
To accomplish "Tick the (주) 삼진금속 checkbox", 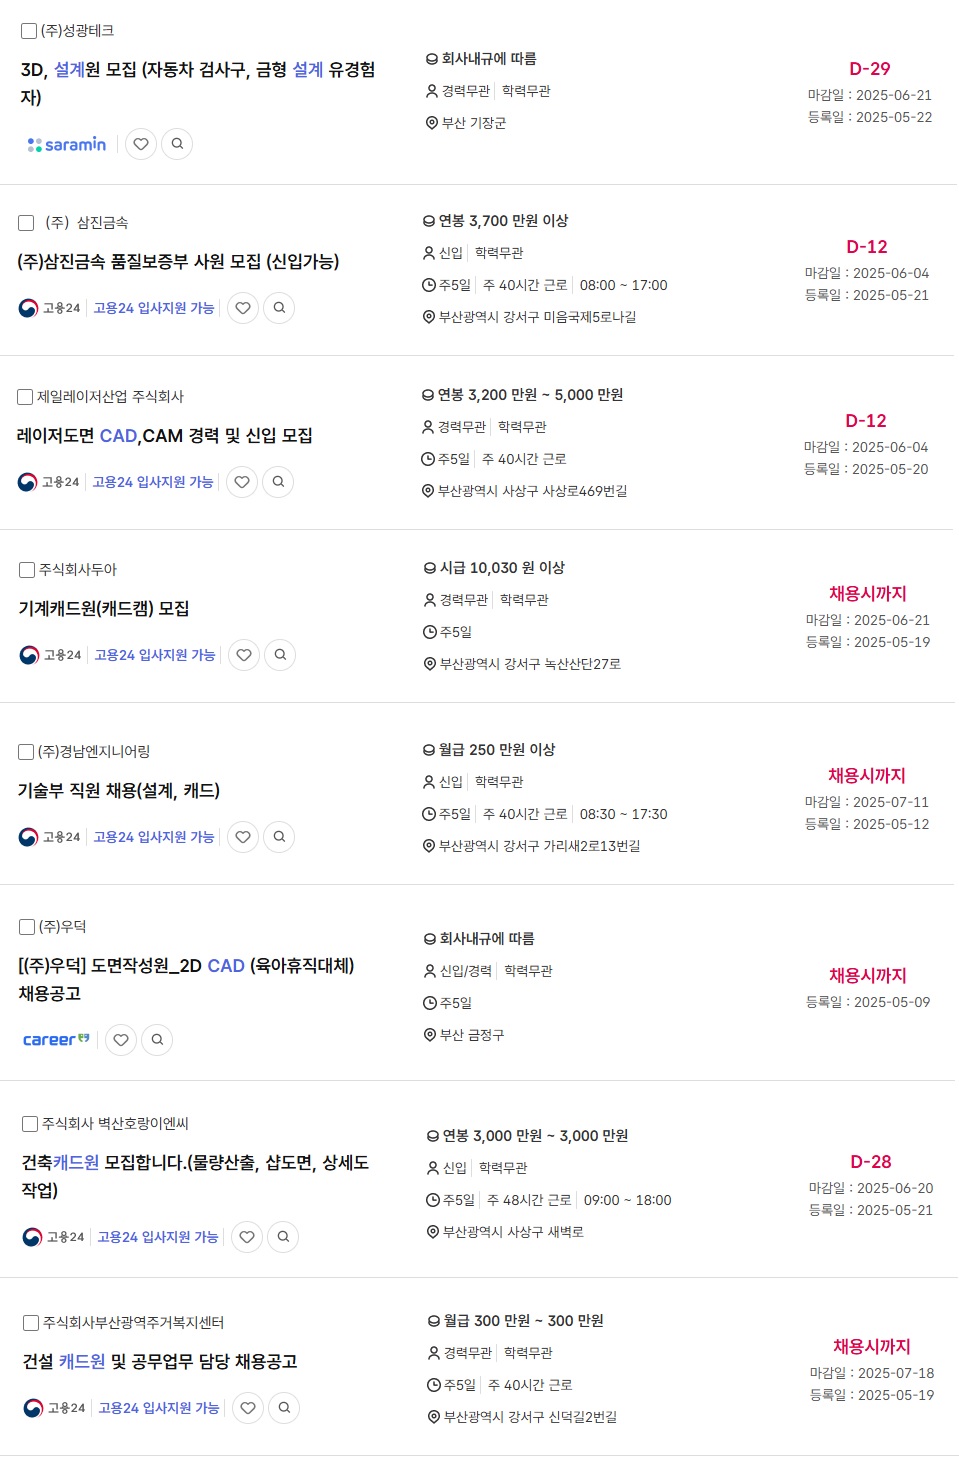I will [x=26, y=223].
